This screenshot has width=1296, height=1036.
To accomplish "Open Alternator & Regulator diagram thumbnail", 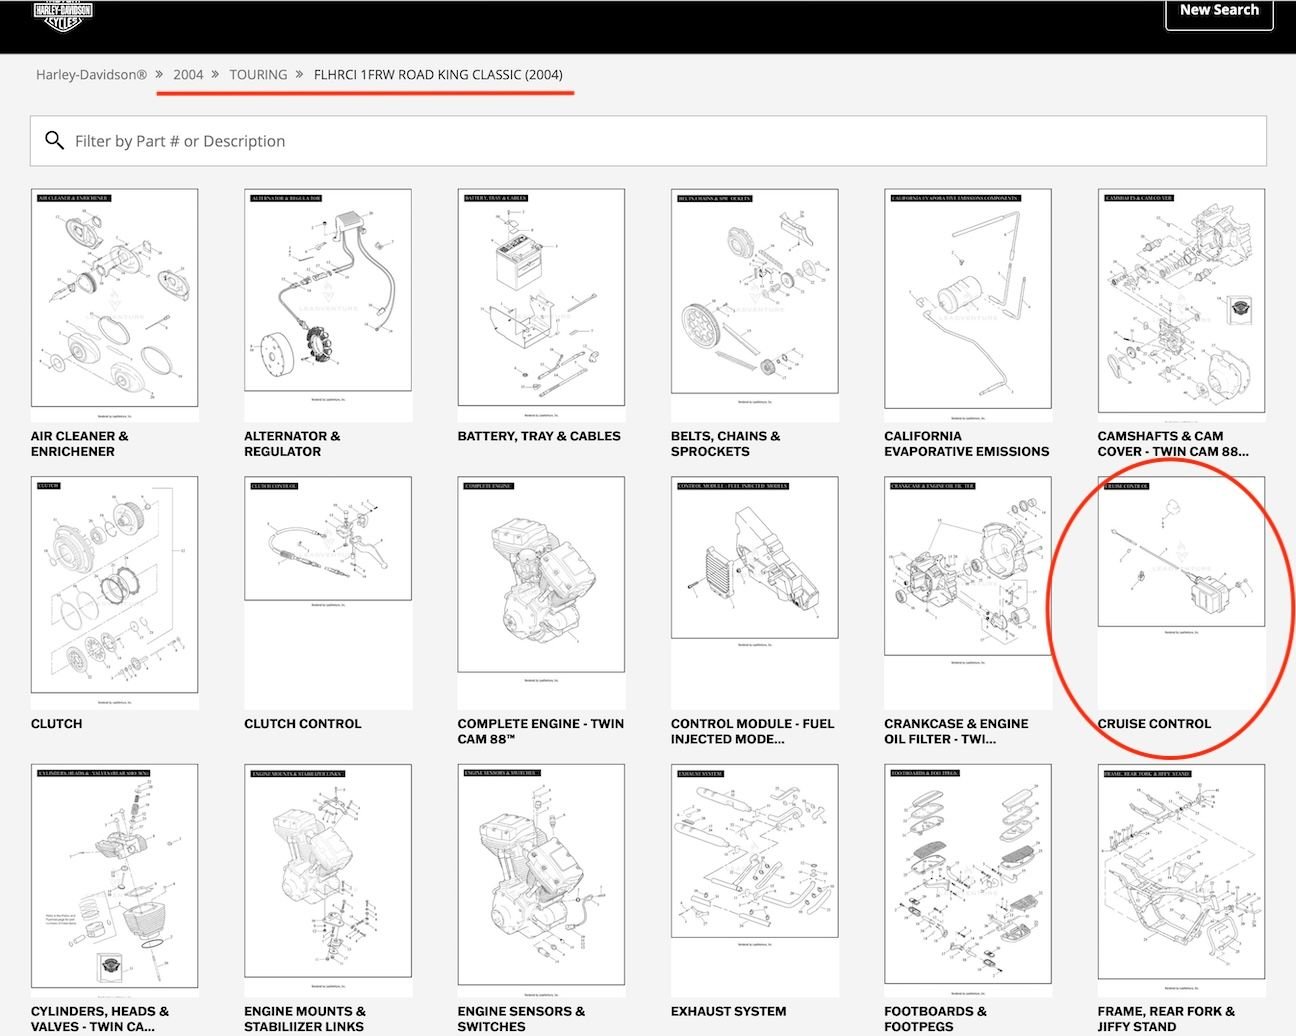I will (x=328, y=291).
